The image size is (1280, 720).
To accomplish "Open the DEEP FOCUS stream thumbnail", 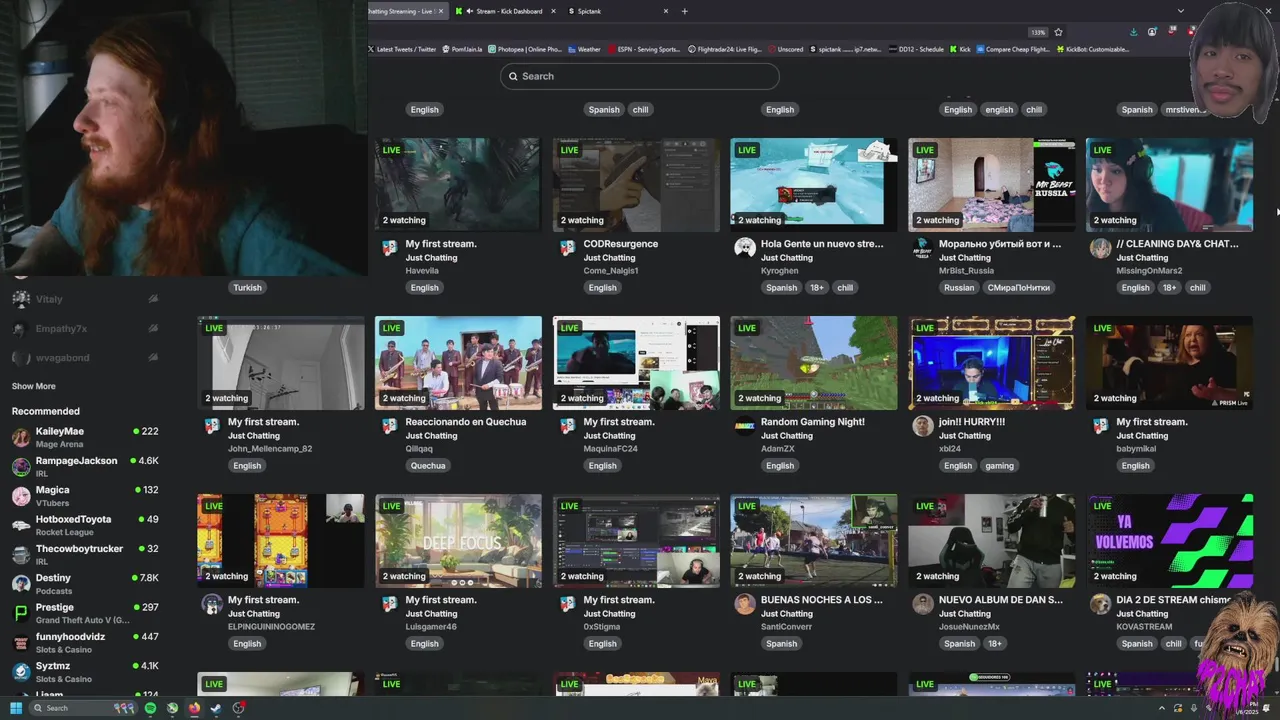I will (x=458, y=541).
